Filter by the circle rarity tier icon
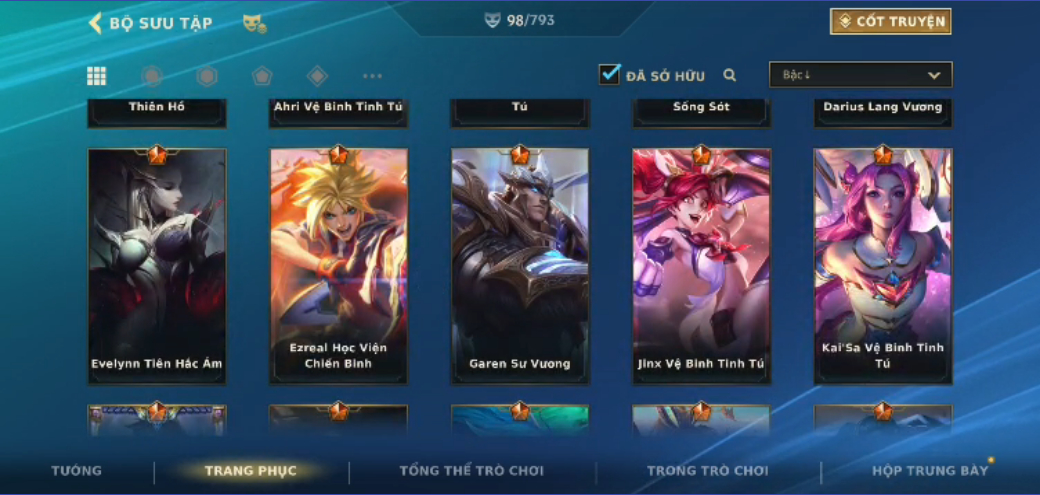Viewport: 1040px width, 495px height. [x=152, y=76]
